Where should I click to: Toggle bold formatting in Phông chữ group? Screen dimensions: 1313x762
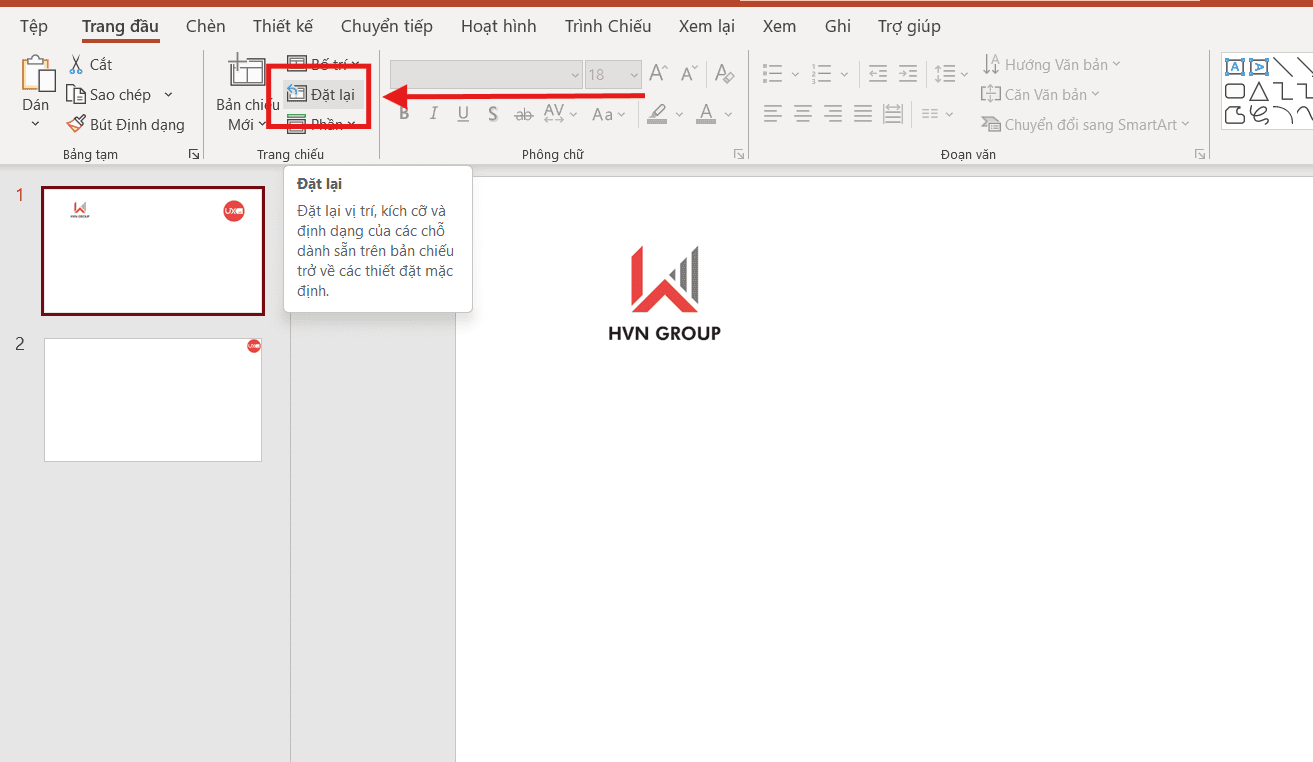(x=403, y=113)
